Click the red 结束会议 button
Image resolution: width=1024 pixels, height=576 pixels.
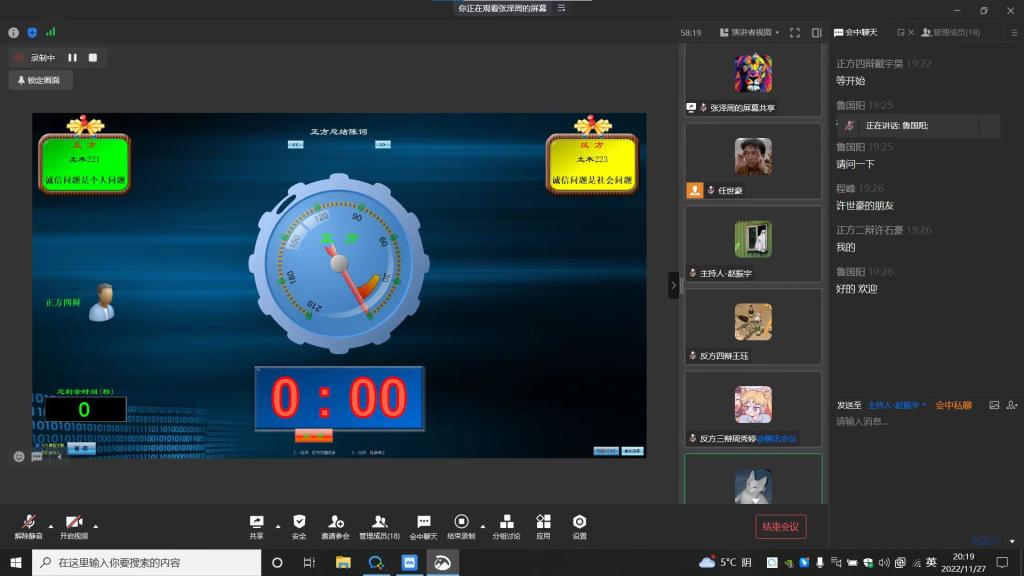pyautogui.click(x=780, y=527)
